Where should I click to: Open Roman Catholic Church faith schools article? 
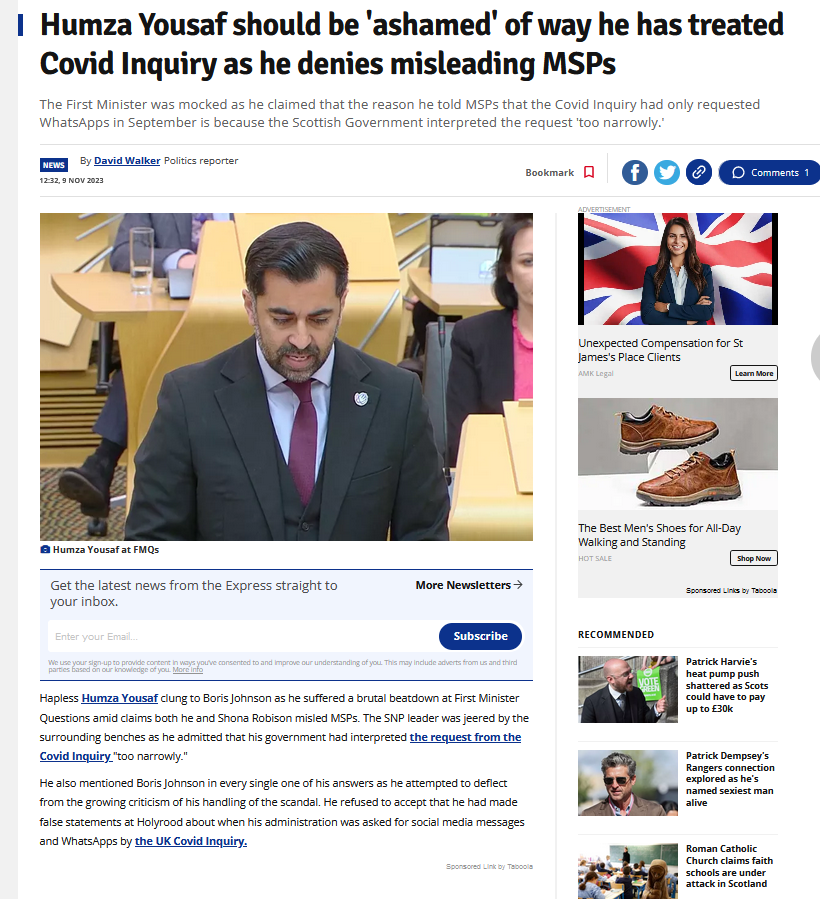[729, 866]
